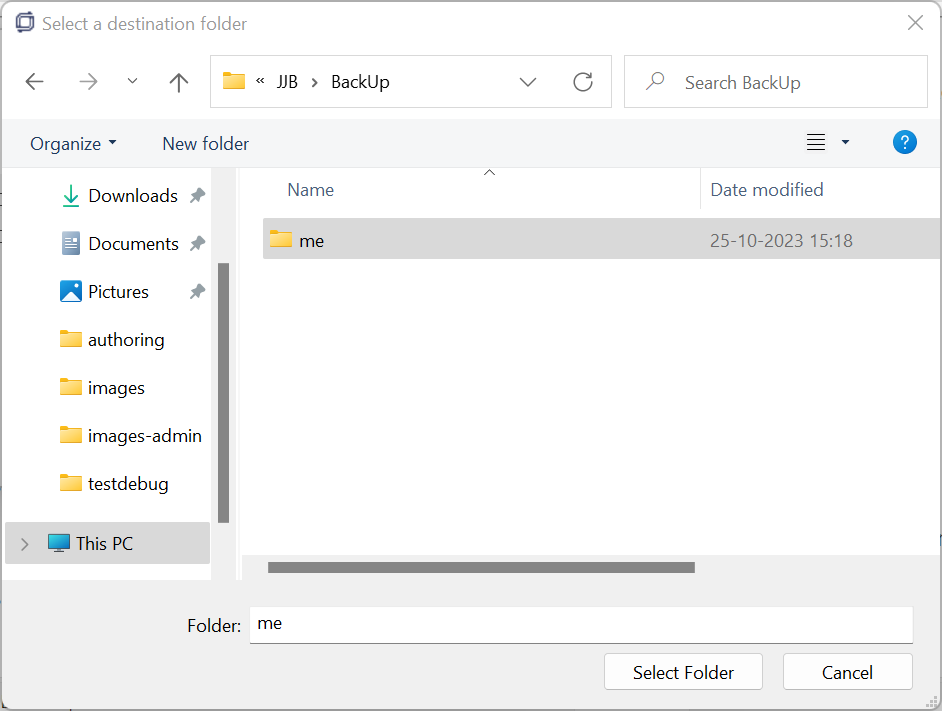Open the authoring folder in sidebar
The height and width of the screenshot is (711, 942).
pos(126,340)
